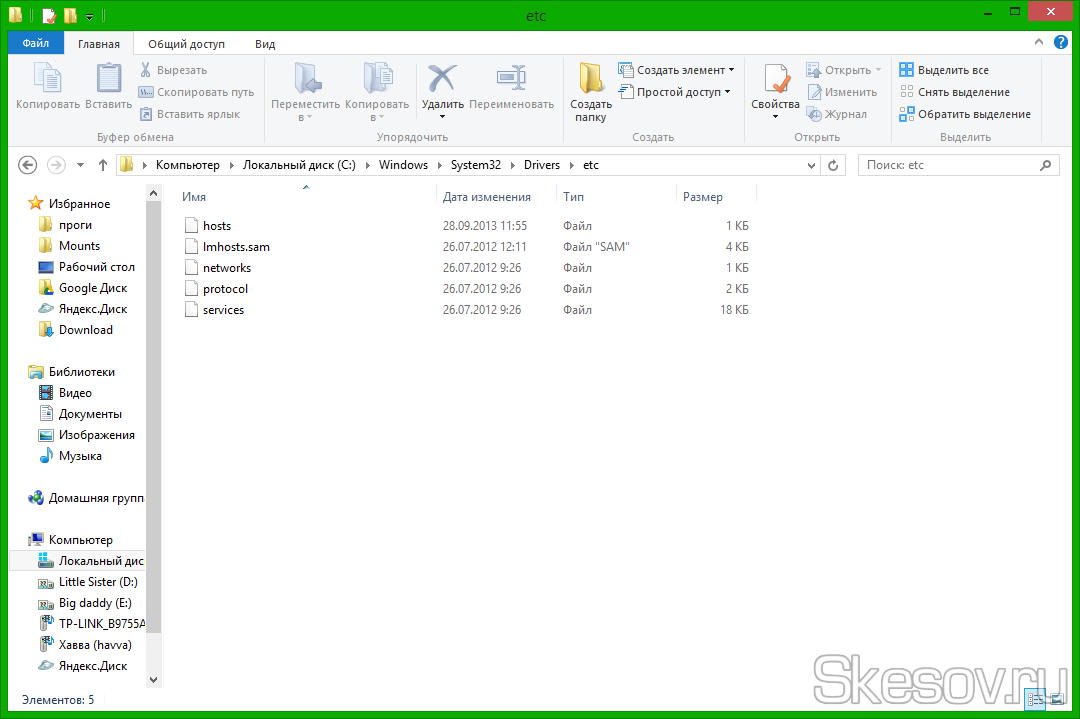Go up one folder level arrow
Viewport: 1080px width, 719px height.
coord(103,165)
